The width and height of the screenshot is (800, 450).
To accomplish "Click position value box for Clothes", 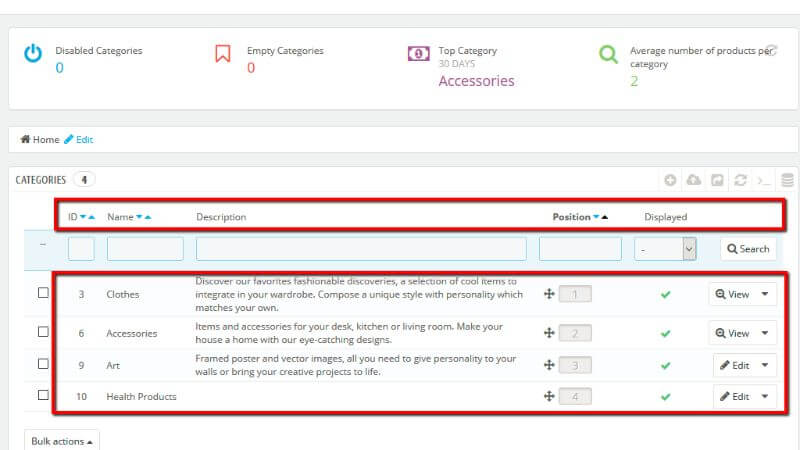I will [x=575, y=294].
